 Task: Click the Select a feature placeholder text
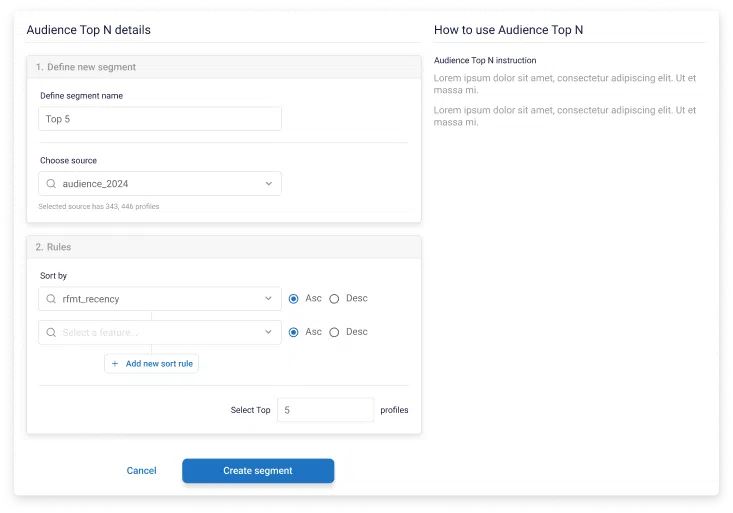[x=100, y=332]
